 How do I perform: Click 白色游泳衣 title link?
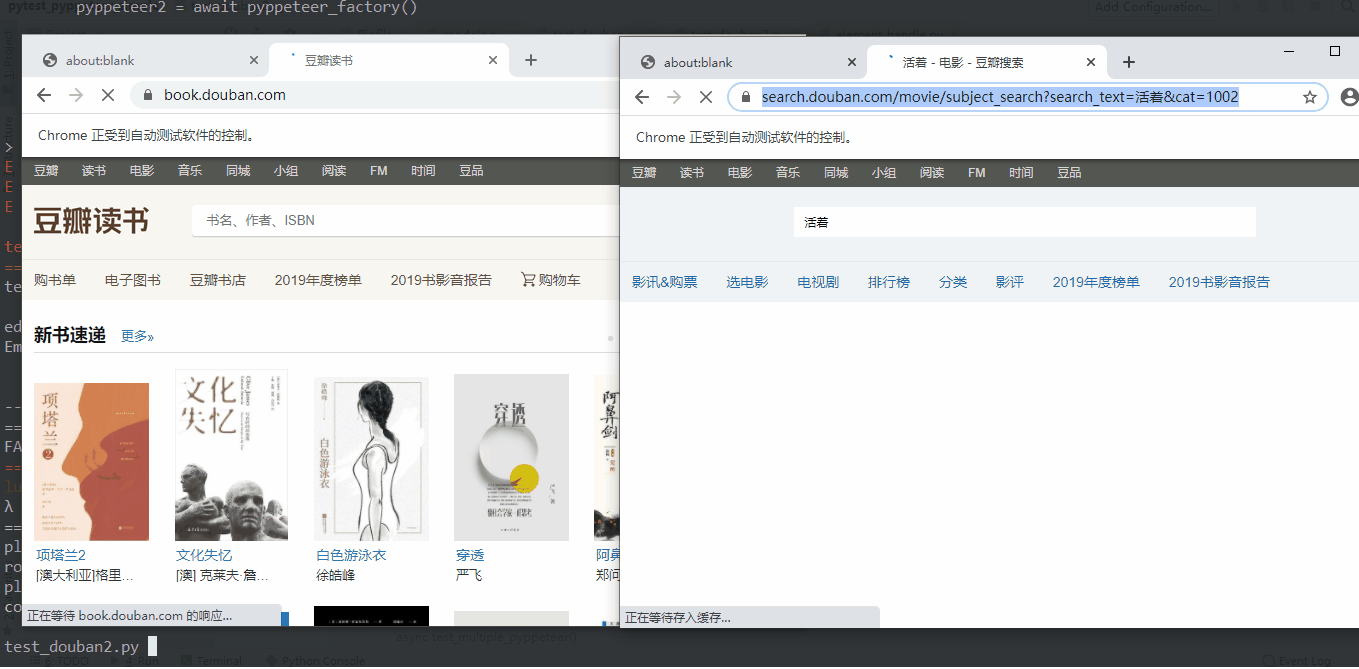[x=351, y=555]
